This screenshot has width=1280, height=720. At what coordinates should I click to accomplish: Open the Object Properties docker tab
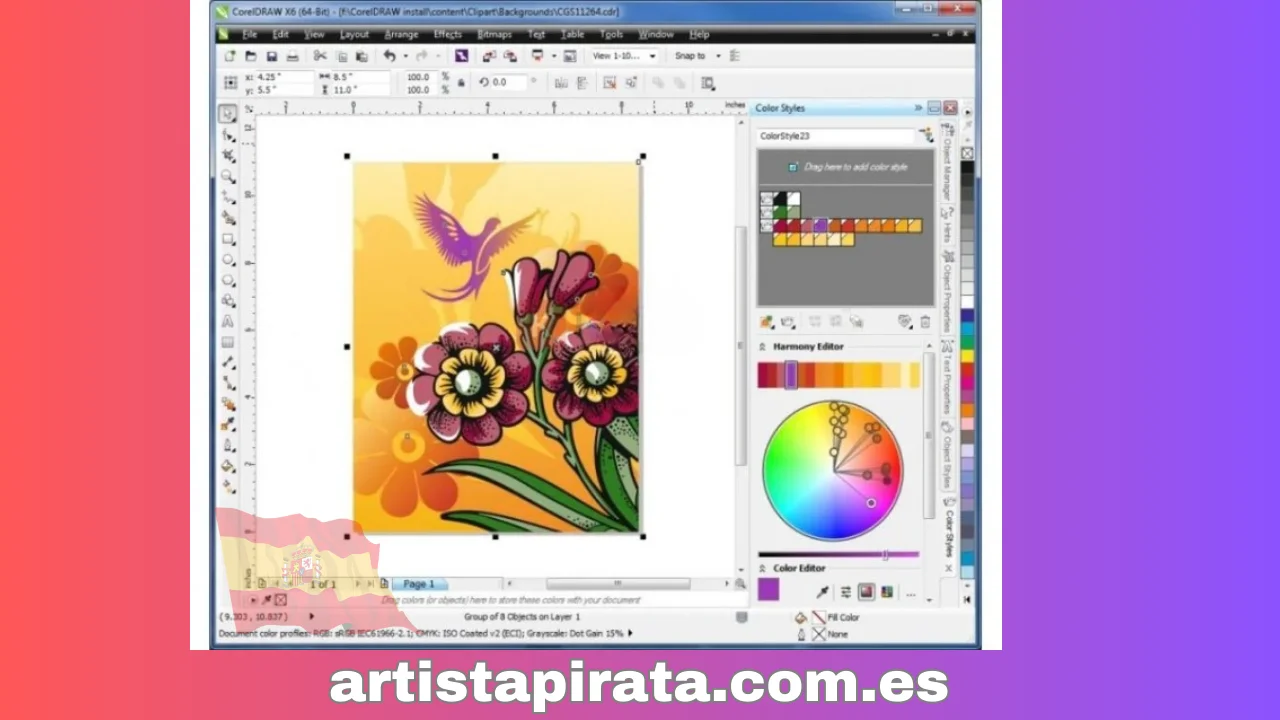(947, 293)
